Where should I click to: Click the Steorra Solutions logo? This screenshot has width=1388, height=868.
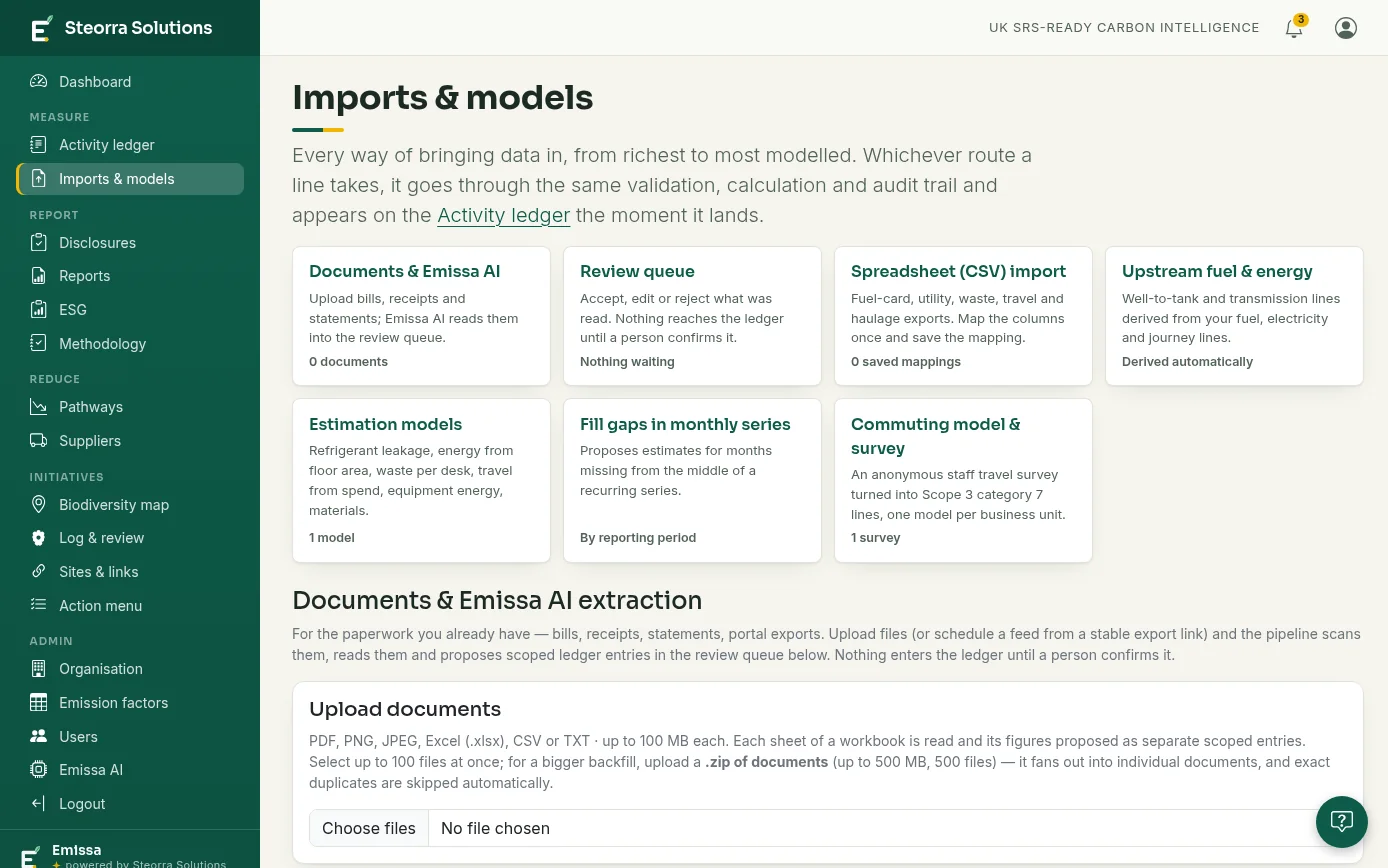click(x=121, y=28)
